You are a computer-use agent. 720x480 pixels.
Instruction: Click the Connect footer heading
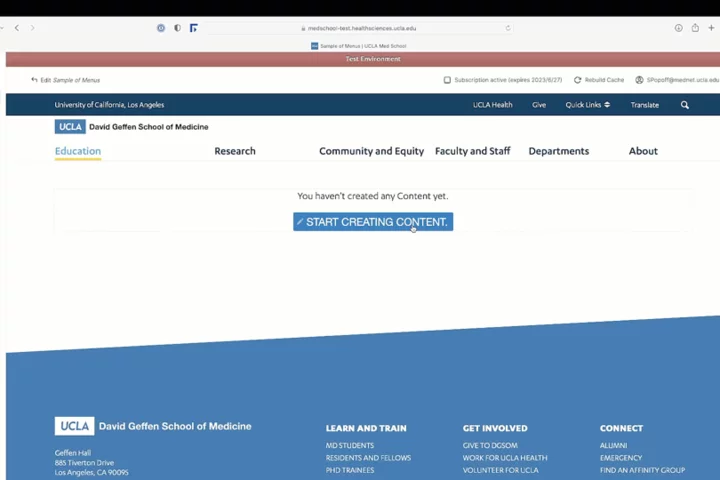[x=621, y=428]
